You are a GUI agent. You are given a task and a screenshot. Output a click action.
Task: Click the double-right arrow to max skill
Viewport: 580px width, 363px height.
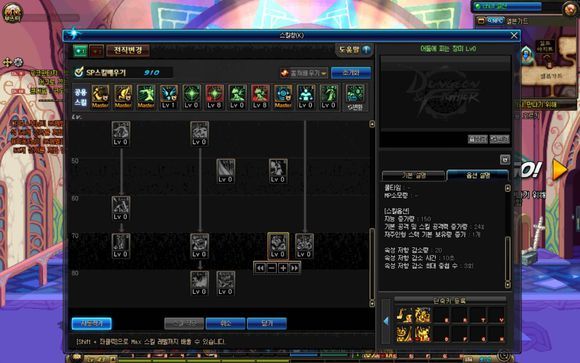point(294,268)
